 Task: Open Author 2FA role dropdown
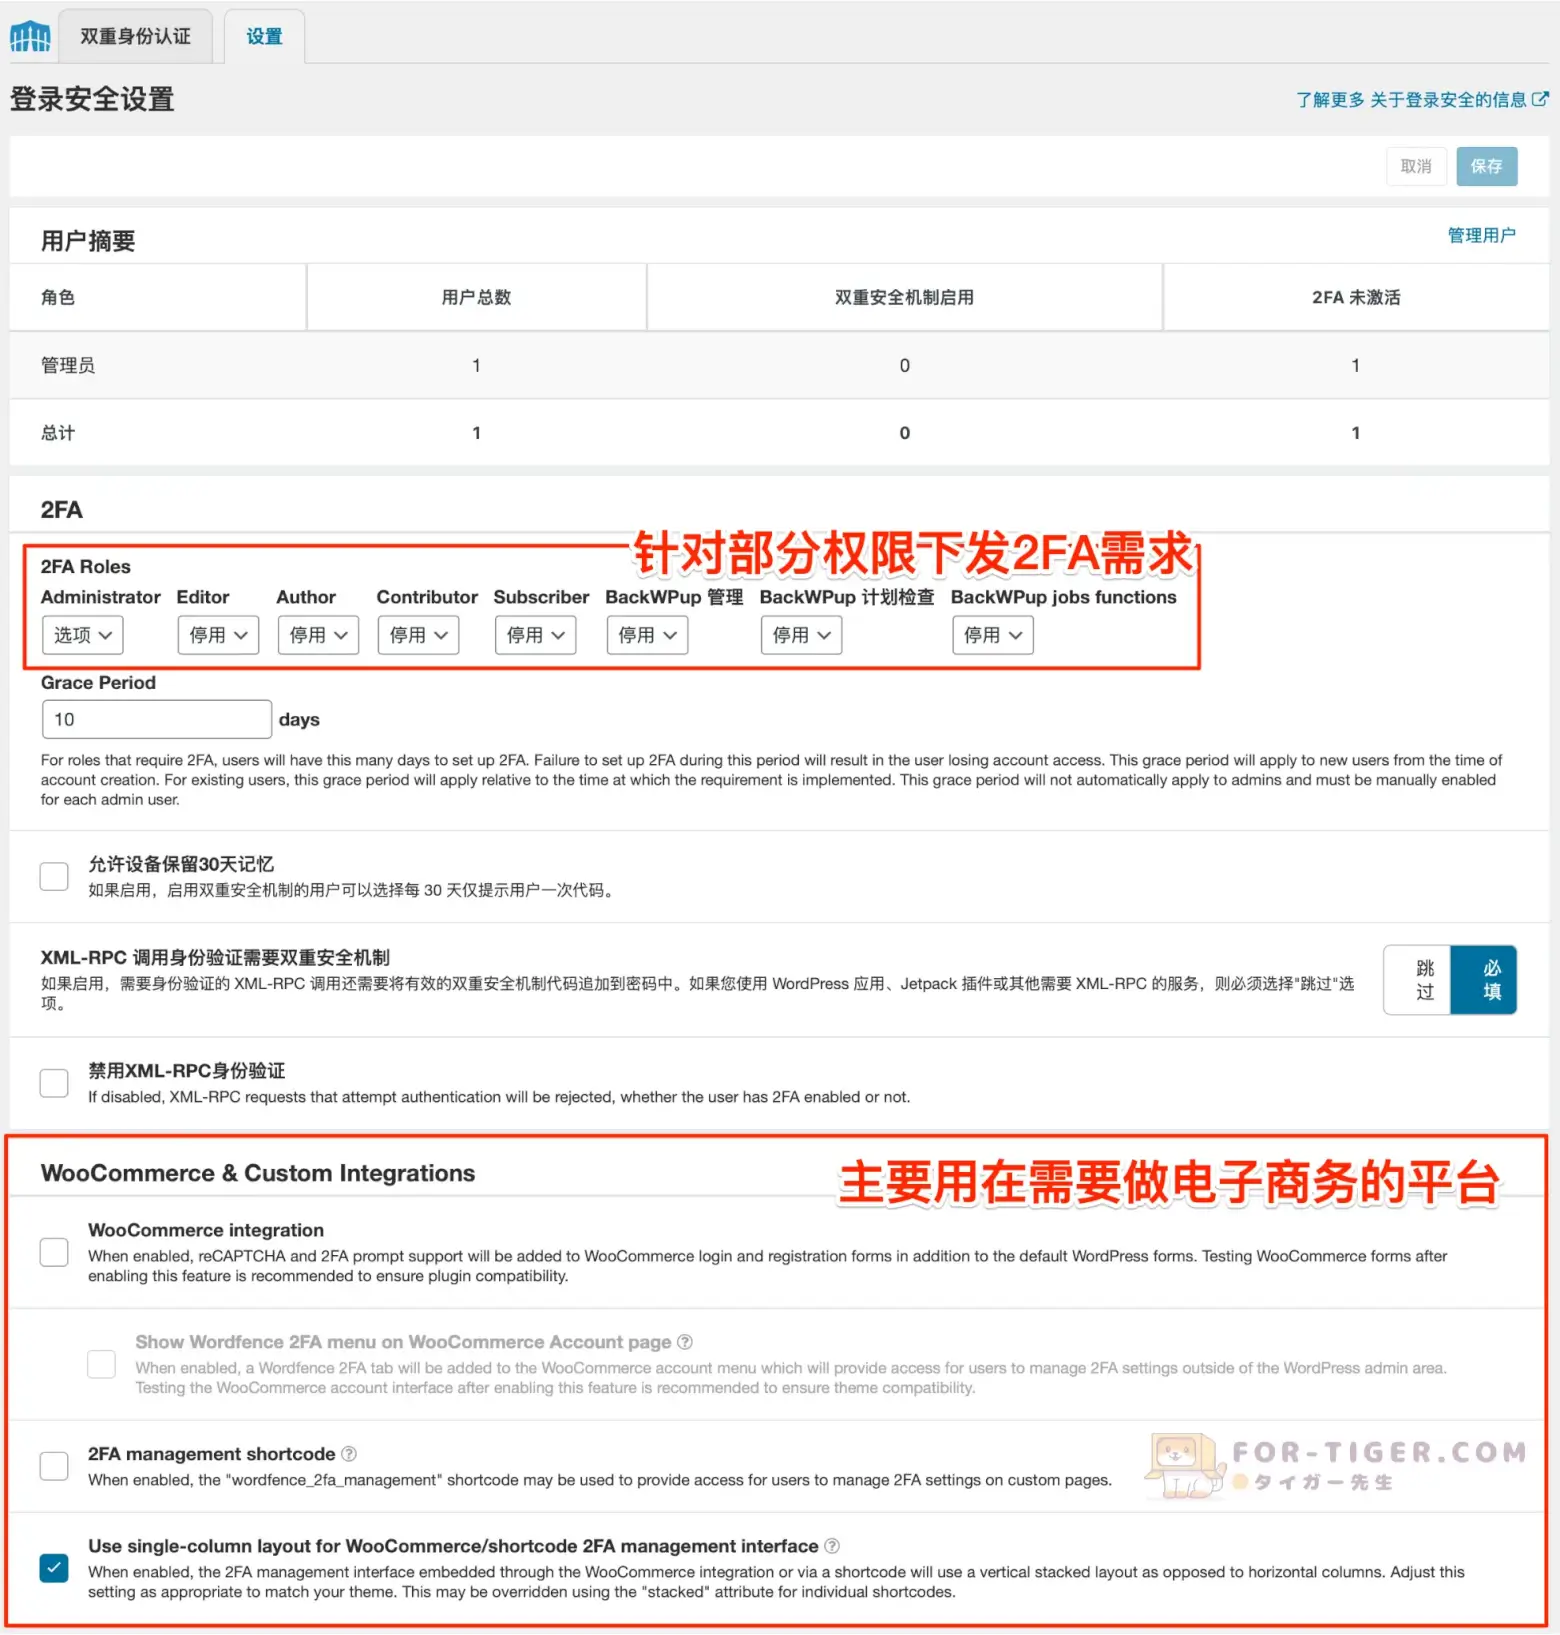pyautogui.click(x=318, y=635)
